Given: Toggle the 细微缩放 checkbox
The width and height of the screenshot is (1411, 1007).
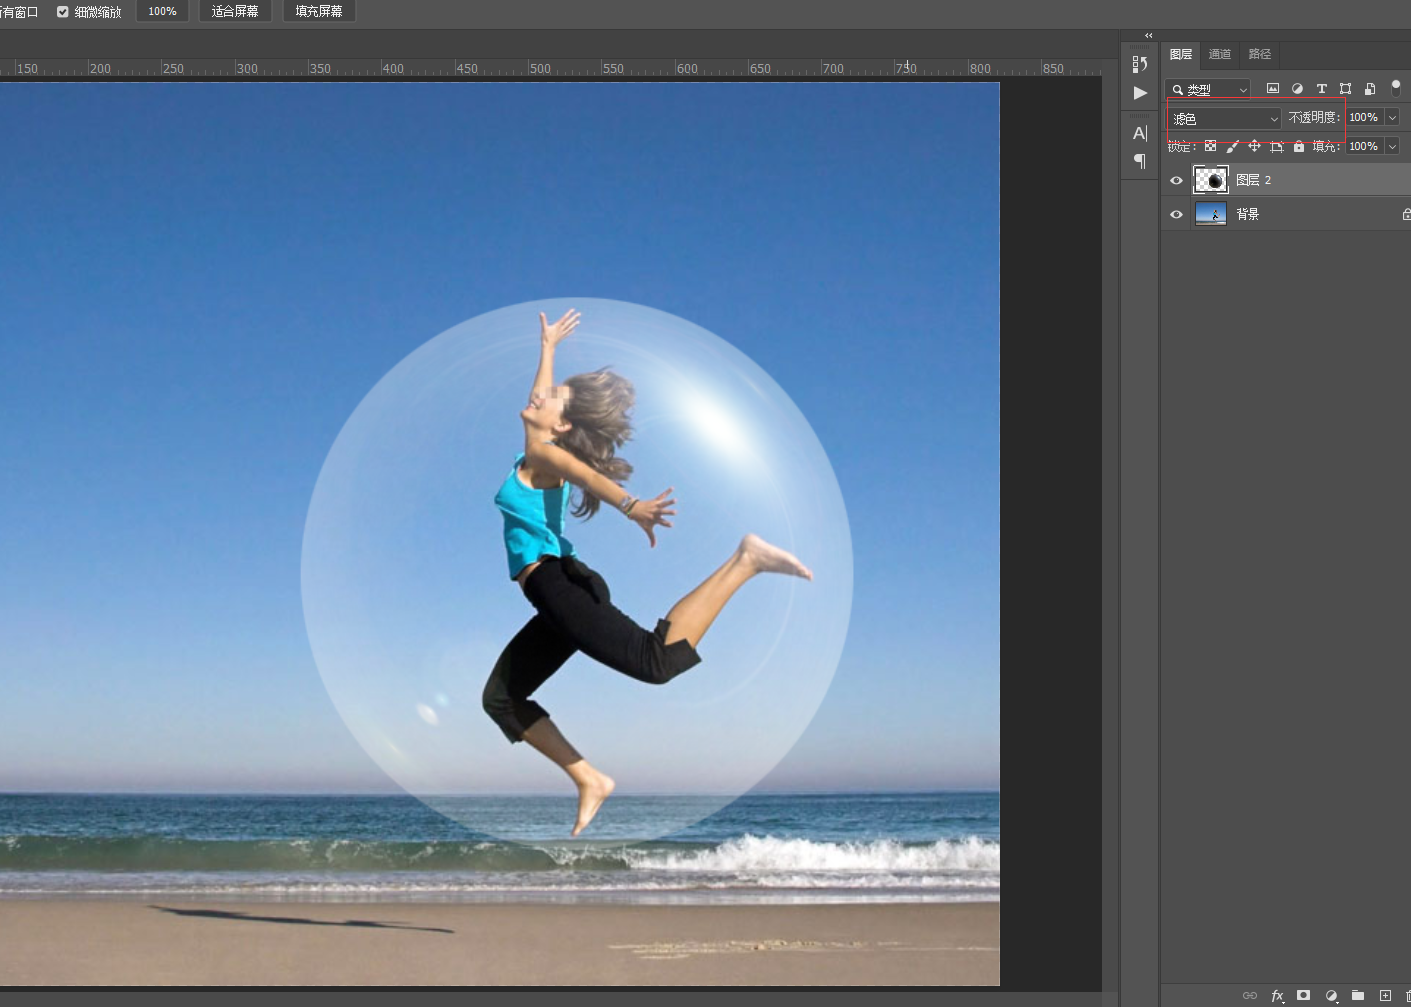Looking at the screenshot, I should 63,12.
